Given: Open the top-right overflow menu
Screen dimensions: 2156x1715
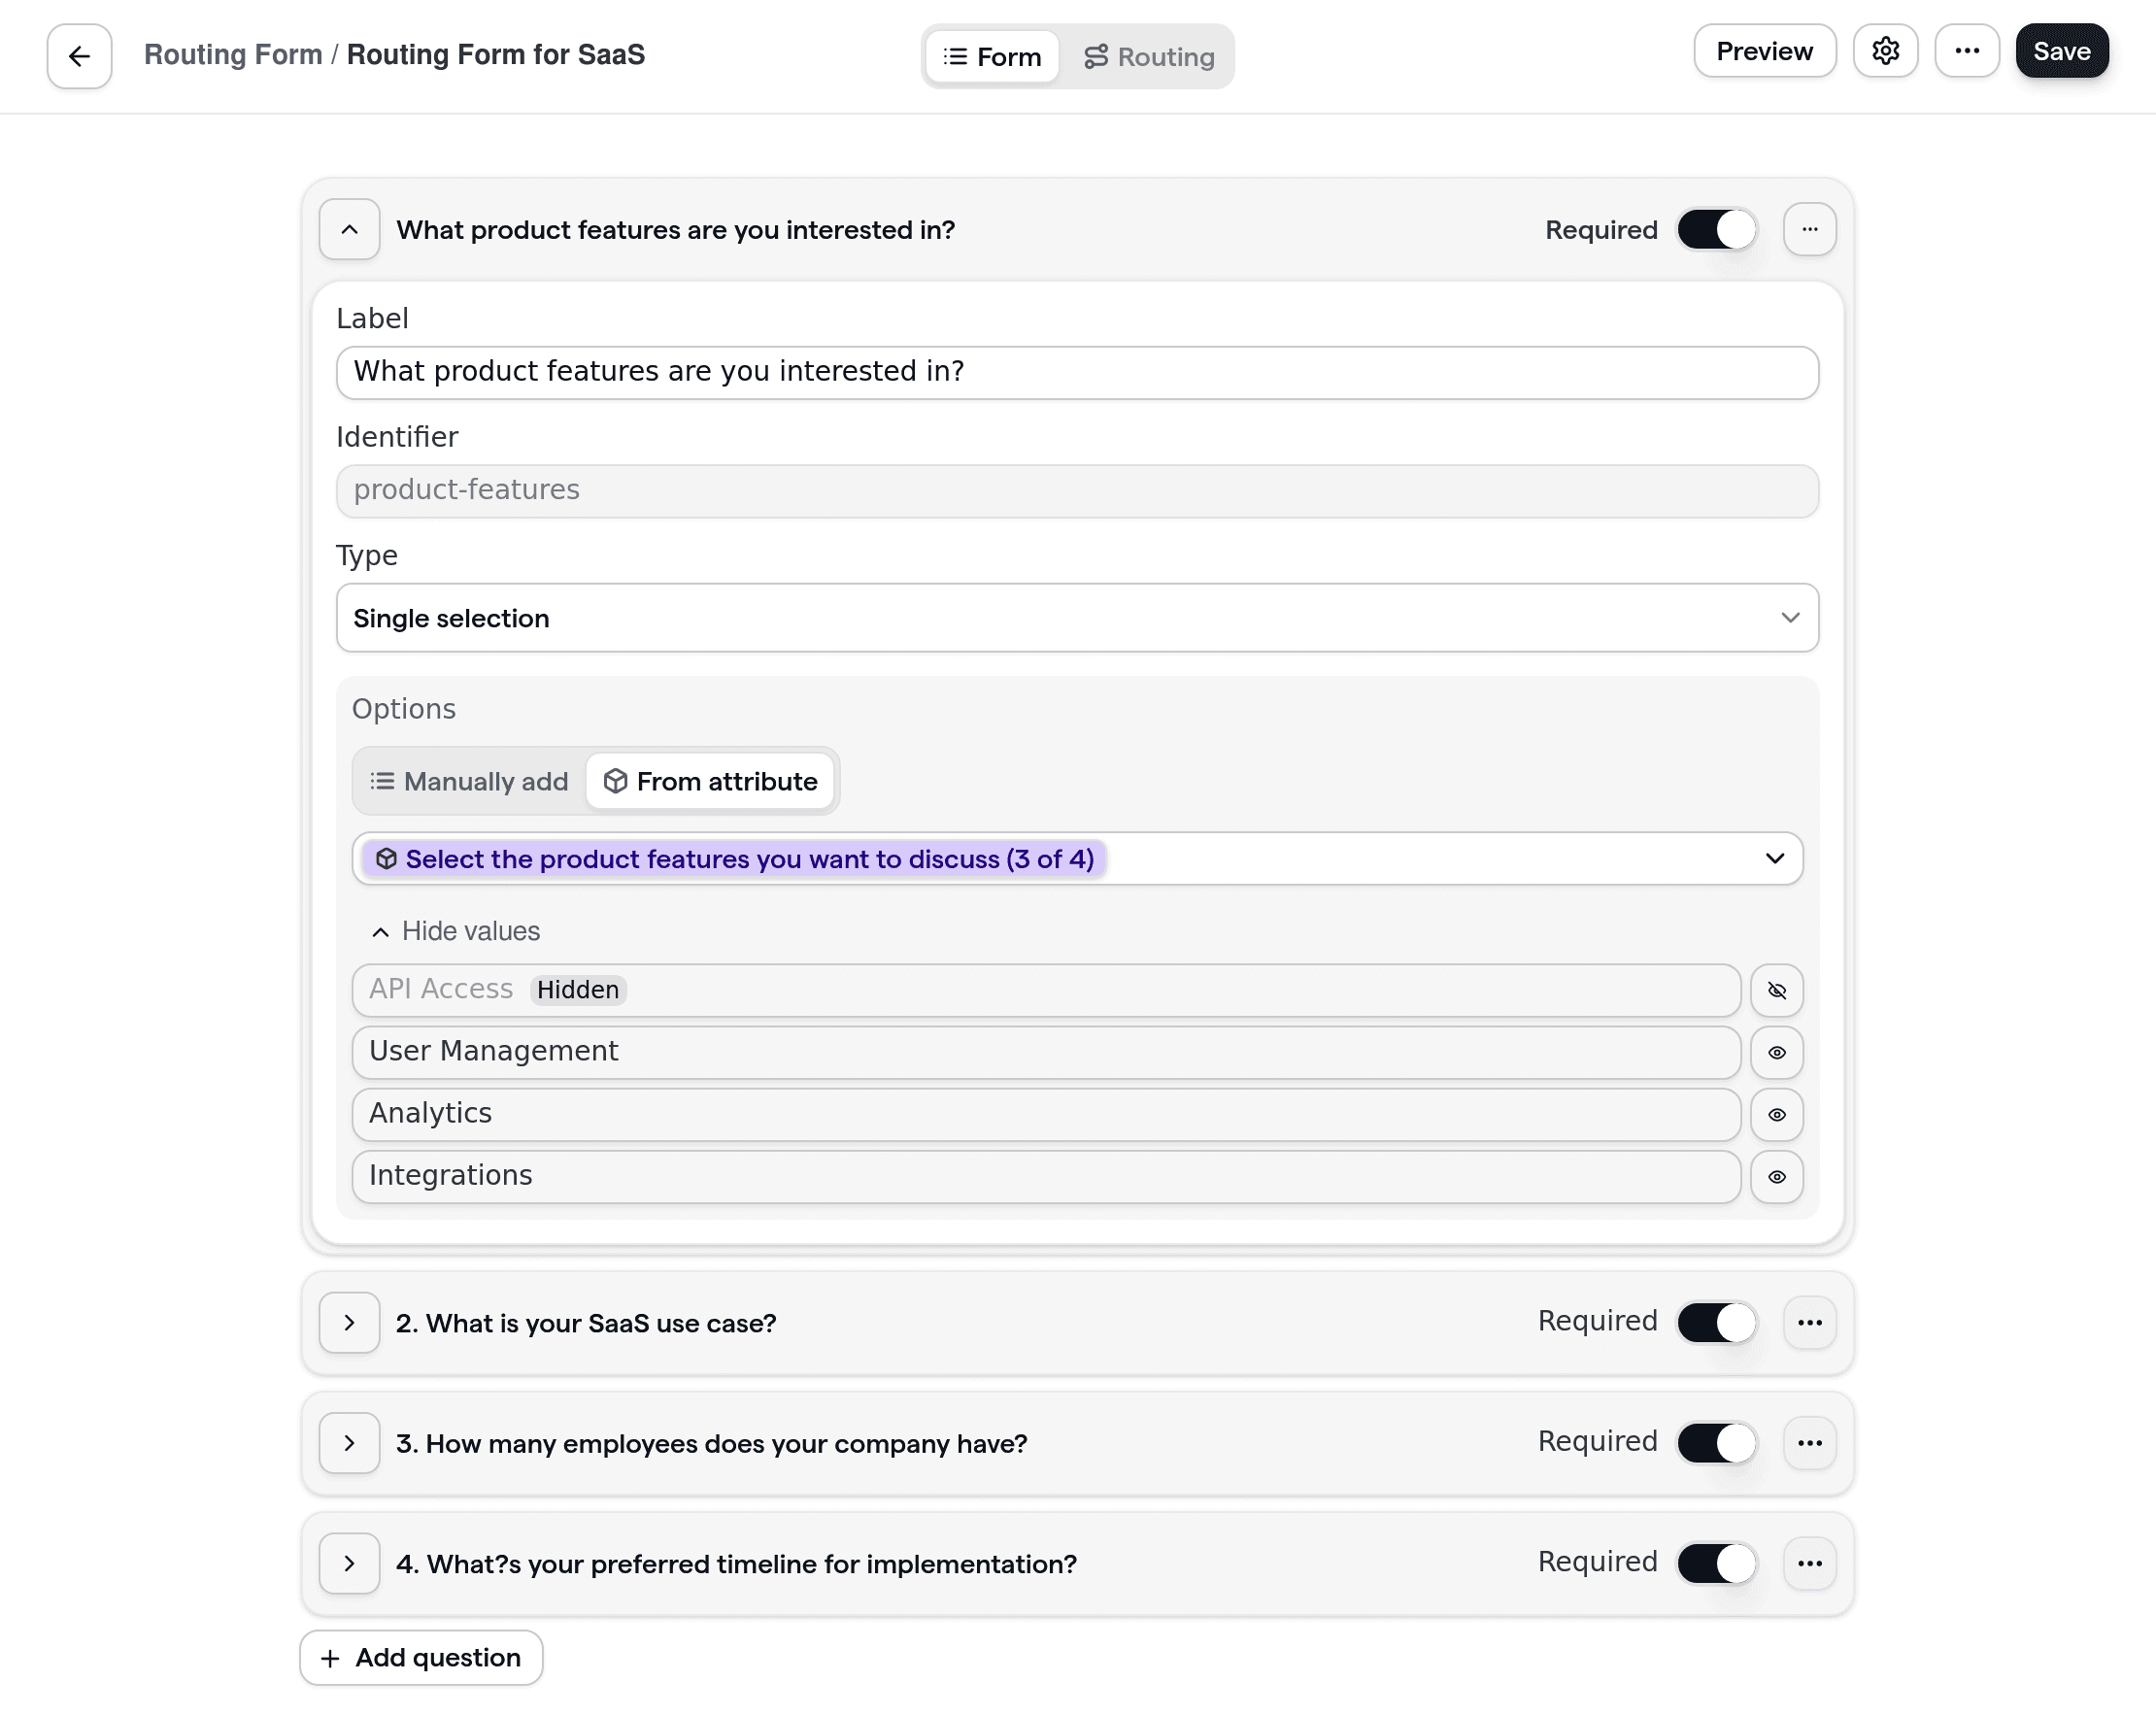Looking at the screenshot, I should coord(1967,50).
